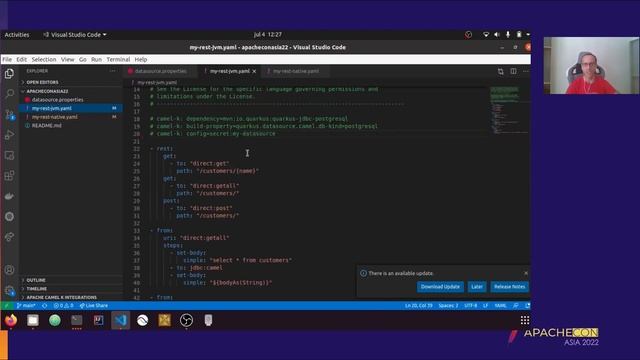Click the main branch indicator in status bar
Image resolution: width=640 pixels, height=360 pixels.
(26, 306)
